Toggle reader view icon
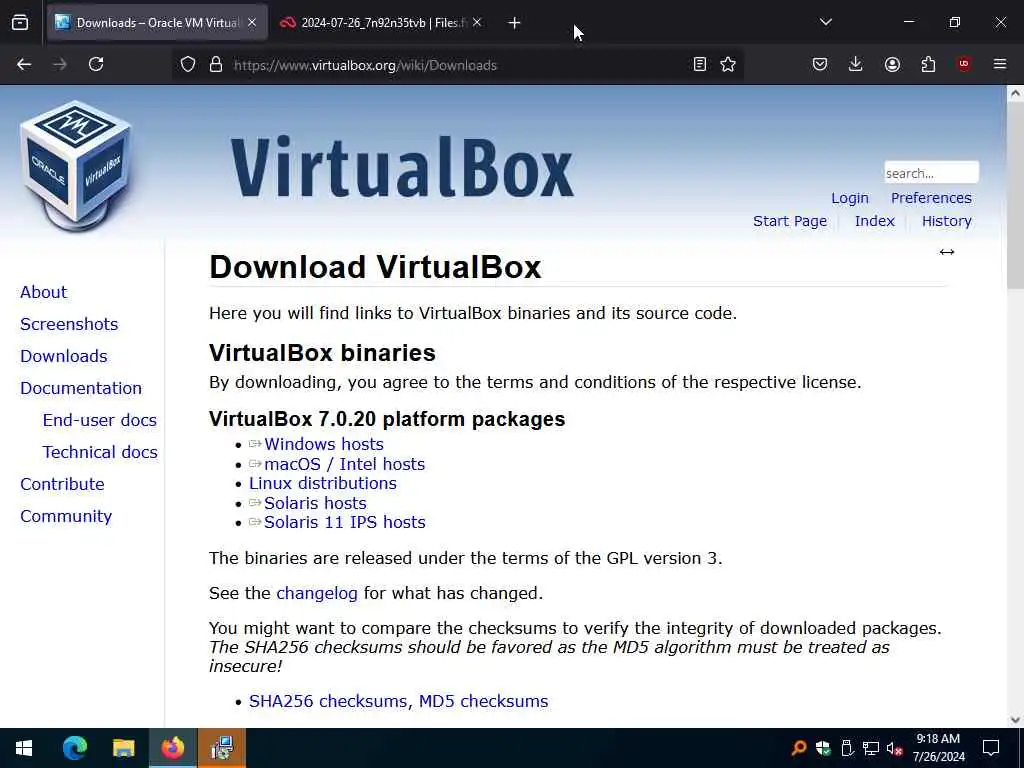The width and height of the screenshot is (1024, 768). point(699,64)
